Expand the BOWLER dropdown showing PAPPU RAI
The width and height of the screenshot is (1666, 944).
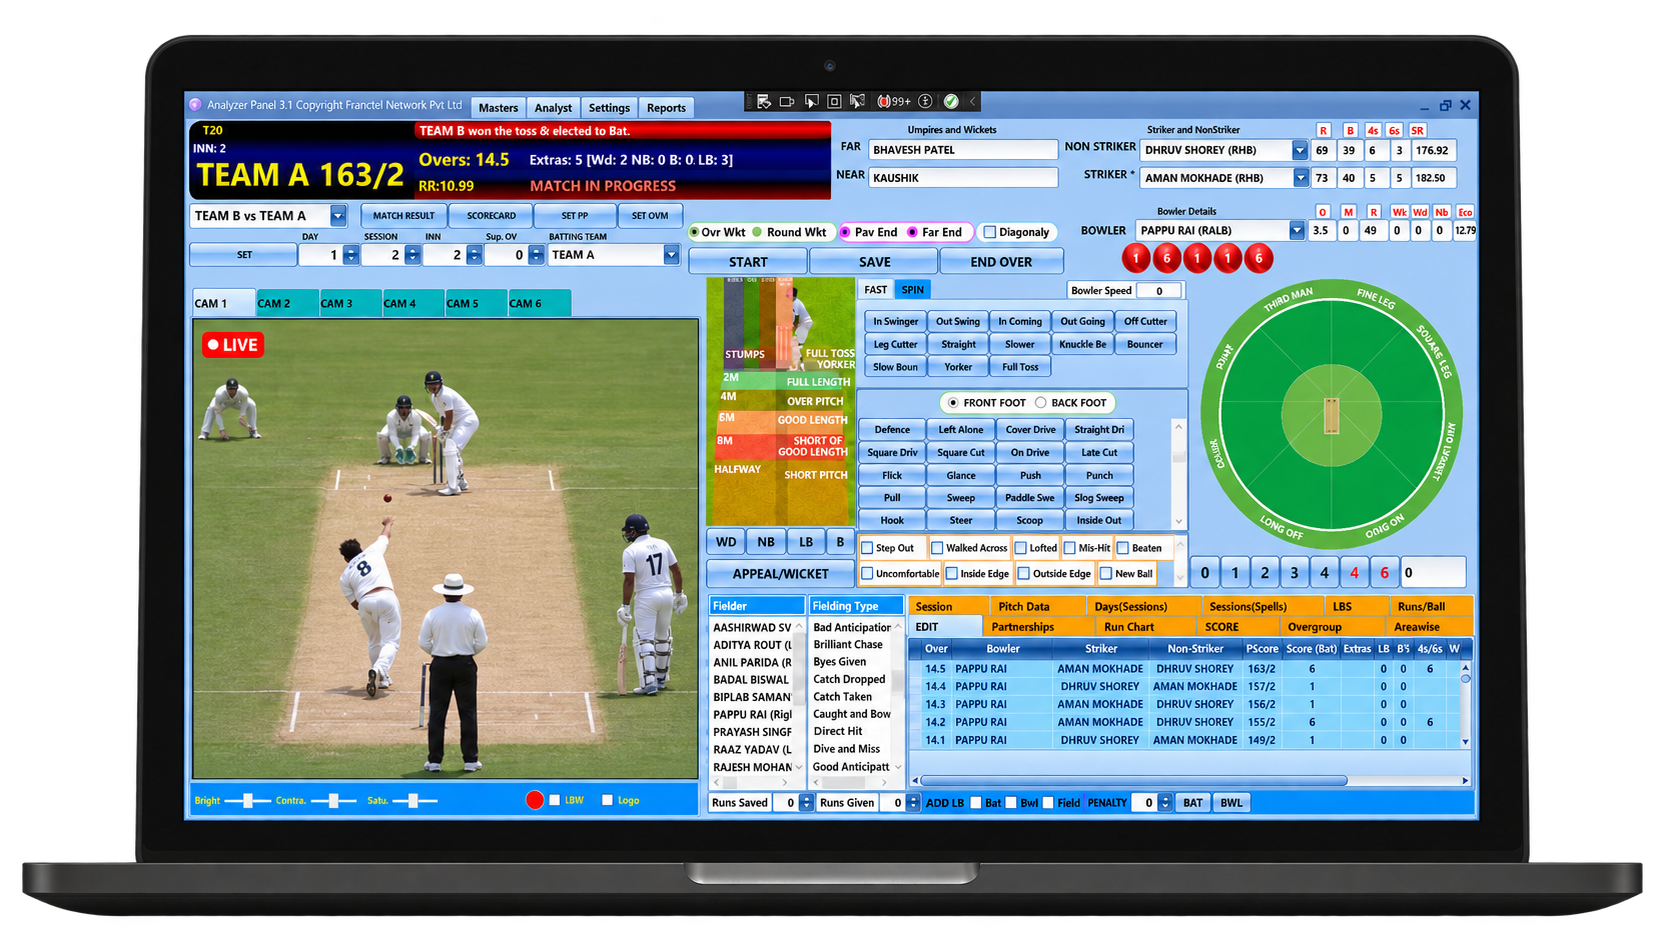(x=1297, y=230)
